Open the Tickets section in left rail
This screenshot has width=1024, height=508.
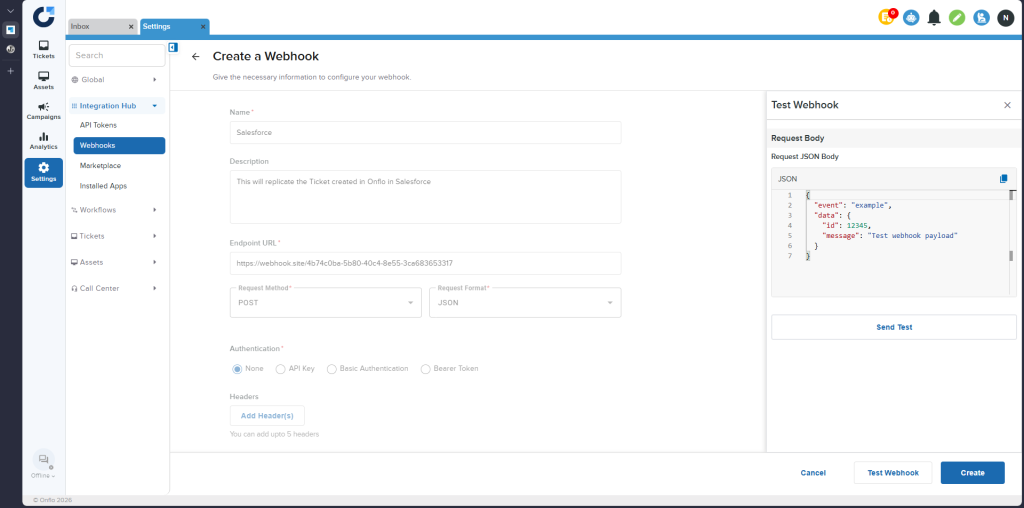pos(44,49)
